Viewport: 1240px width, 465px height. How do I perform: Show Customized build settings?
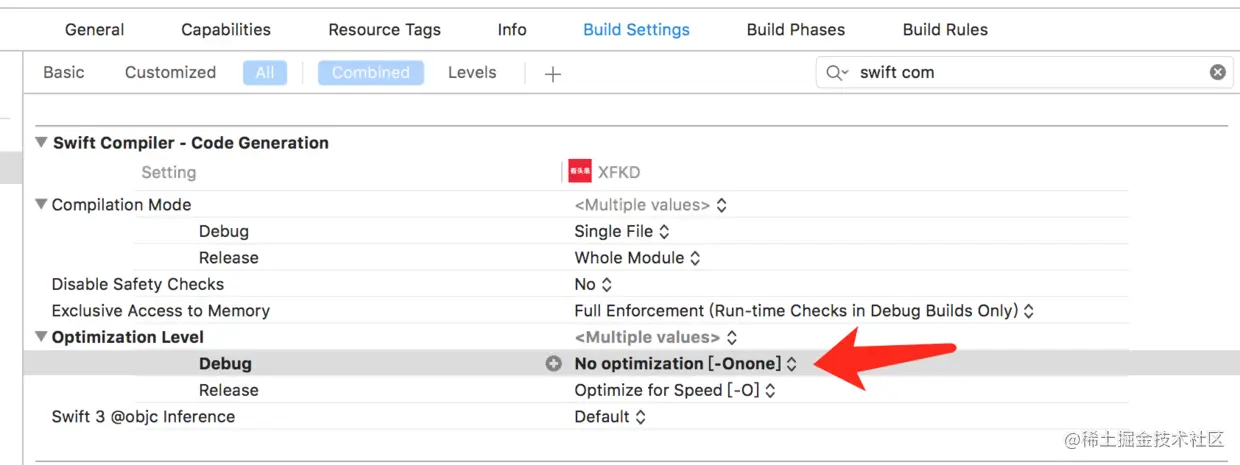pos(170,72)
